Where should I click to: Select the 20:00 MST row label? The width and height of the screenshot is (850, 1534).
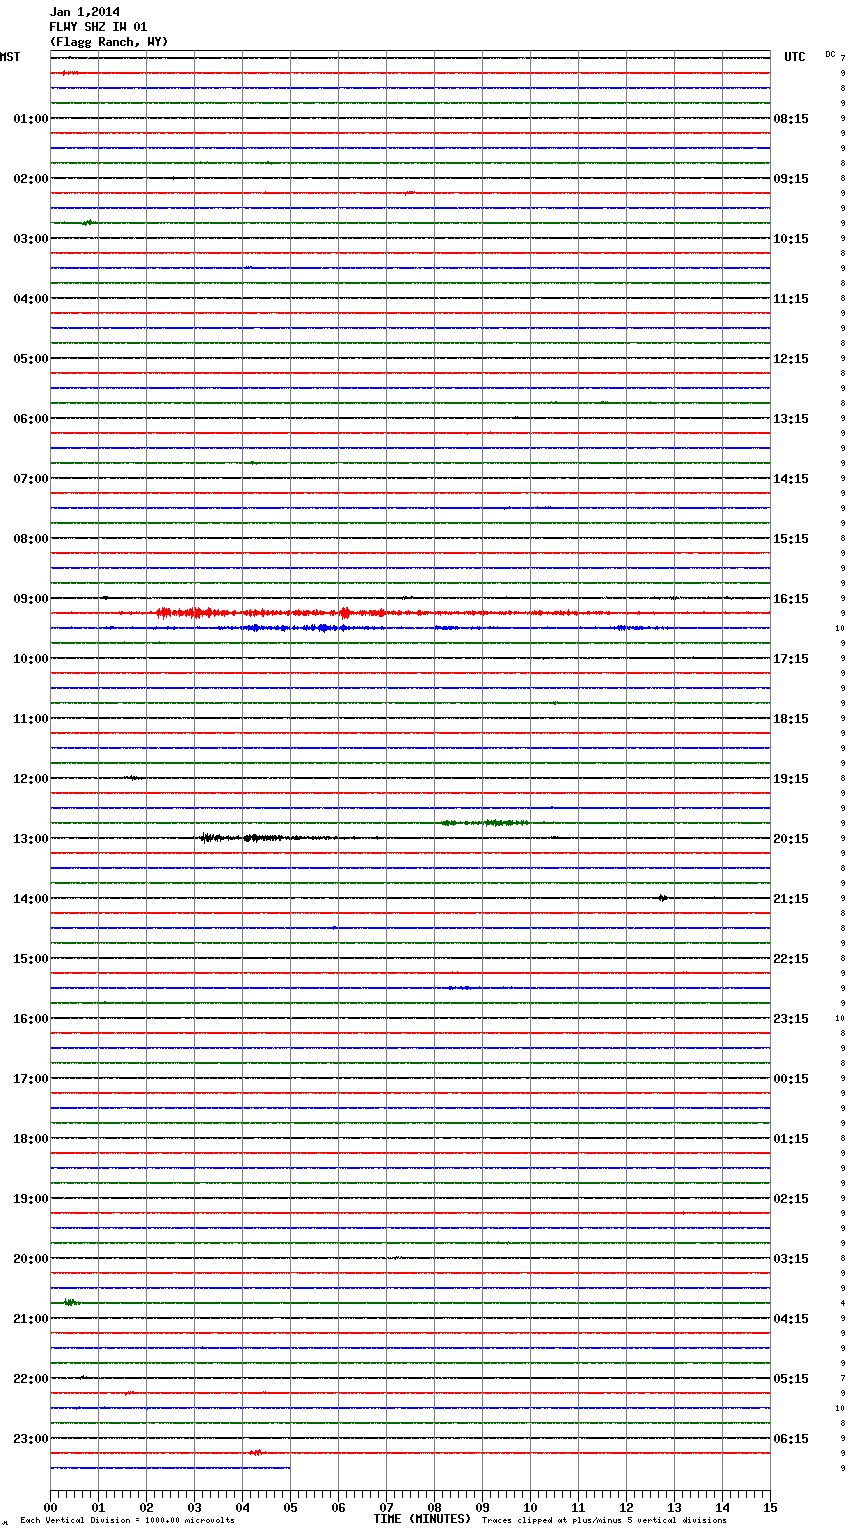(x=31, y=1259)
